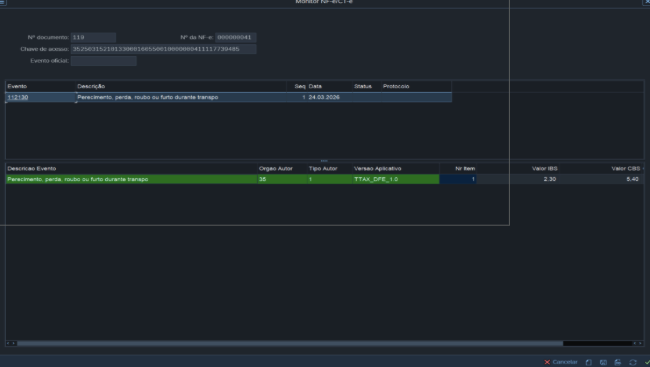Click the splitter handle between the tables
Viewport: 650px width, 367px height.
coord(324,160)
